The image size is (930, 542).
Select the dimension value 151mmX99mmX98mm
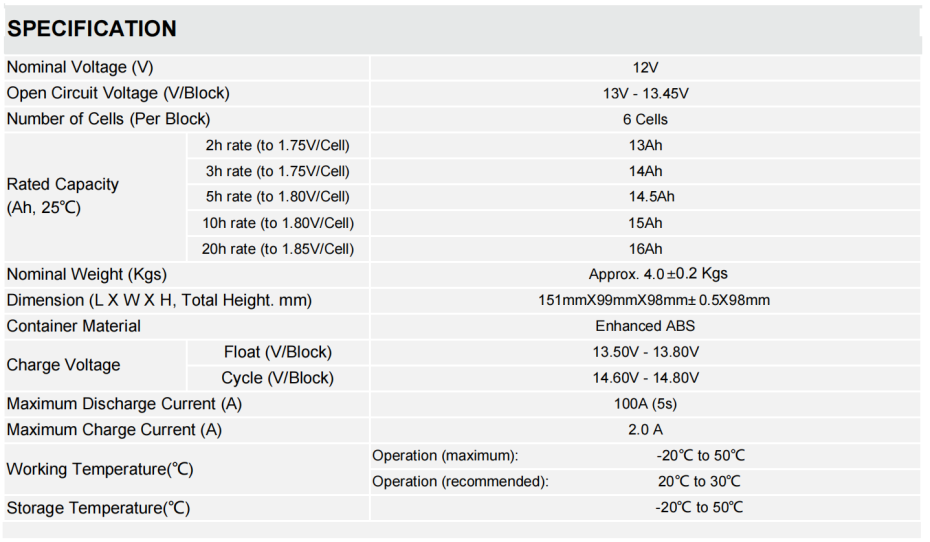coord(653,300)
